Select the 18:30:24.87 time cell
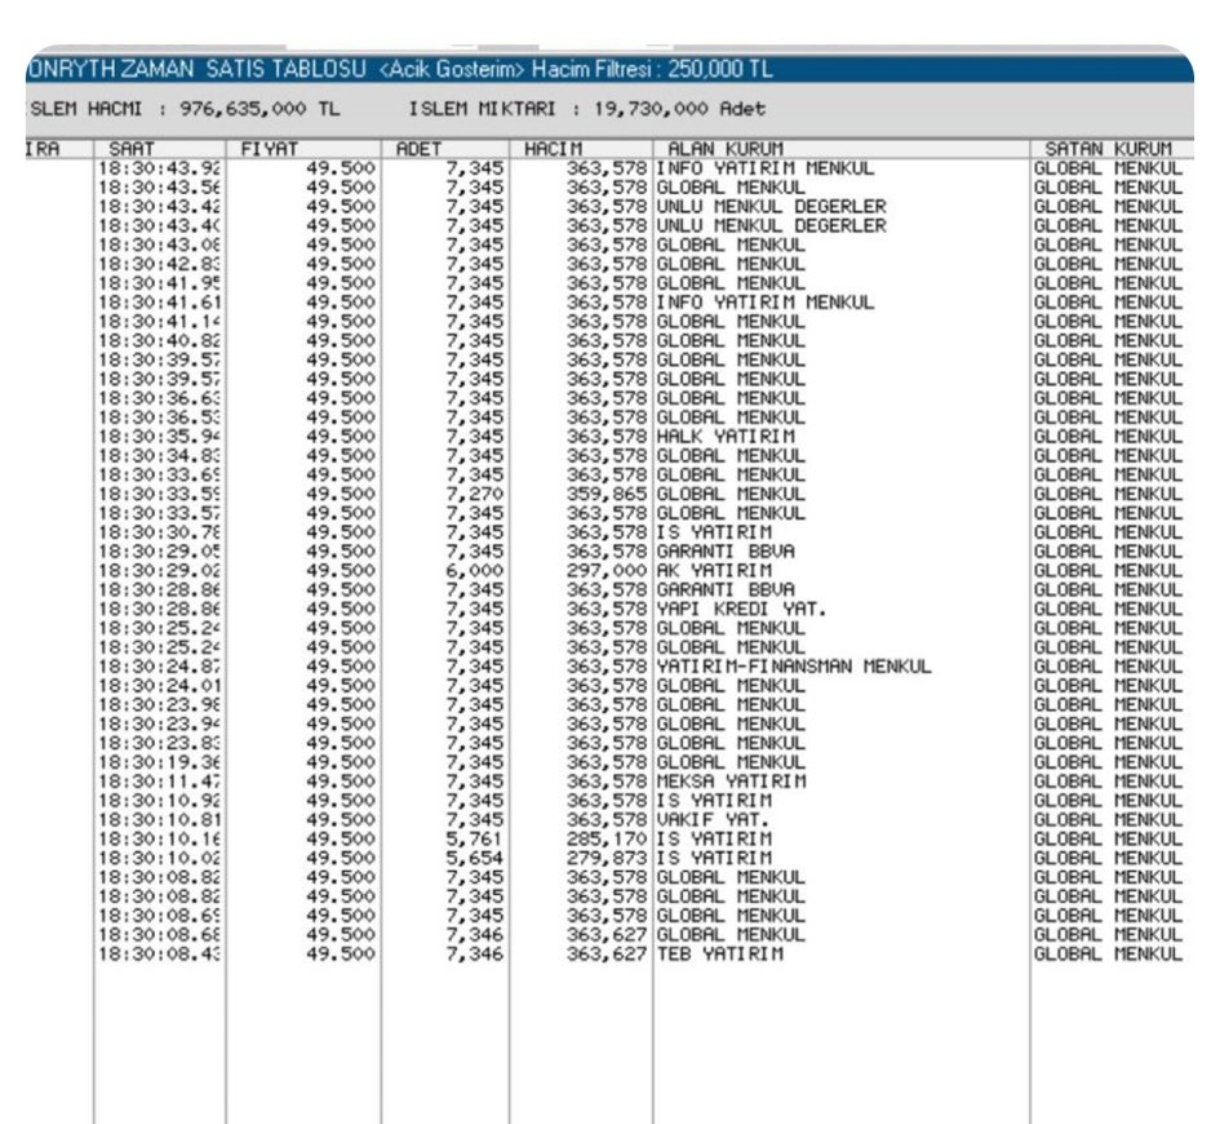 click(x=160, y=666)
